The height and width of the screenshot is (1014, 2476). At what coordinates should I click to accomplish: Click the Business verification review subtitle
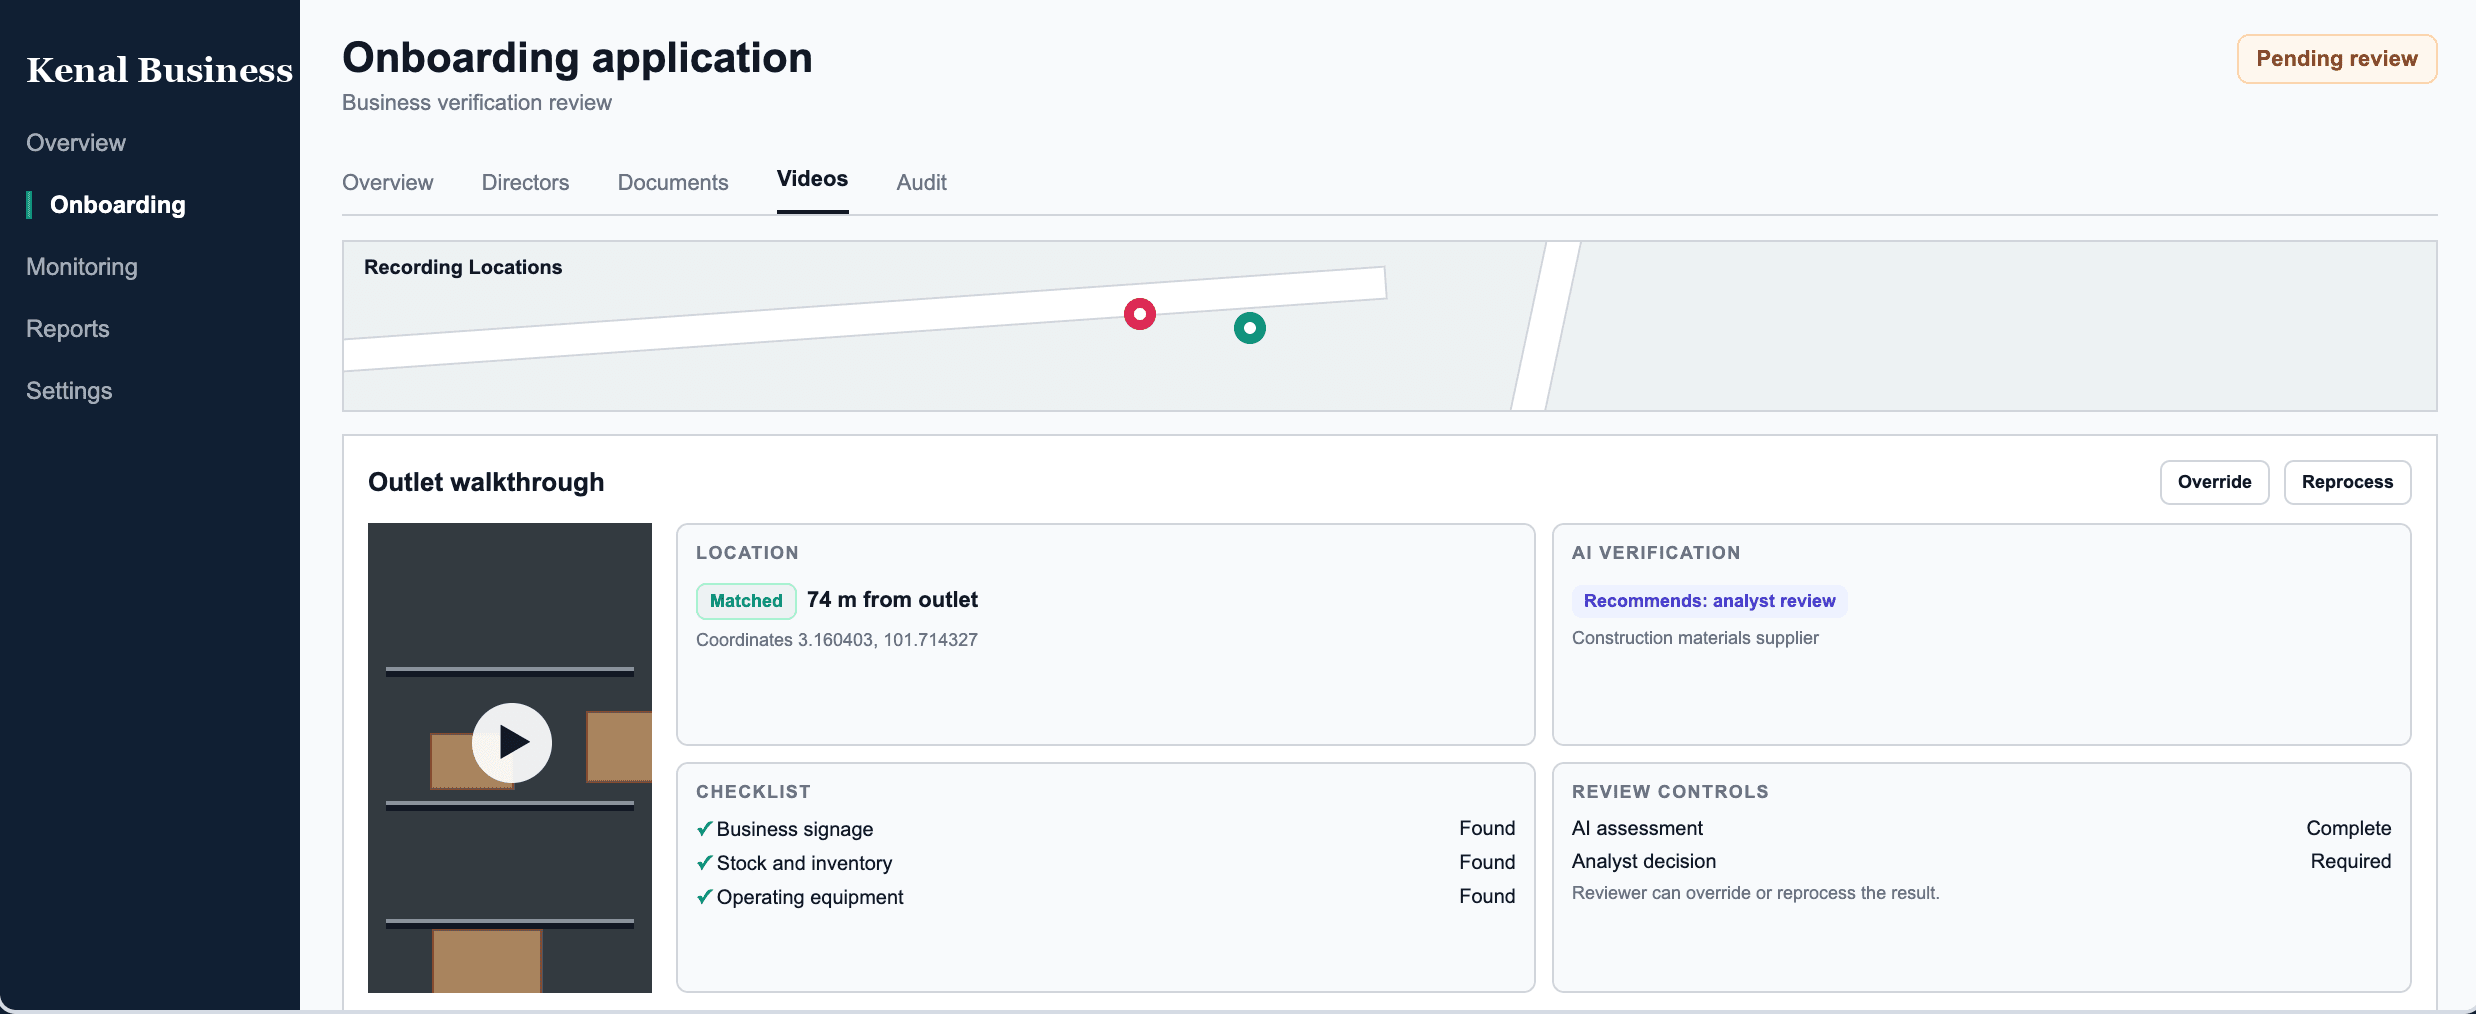pos(477,103)
